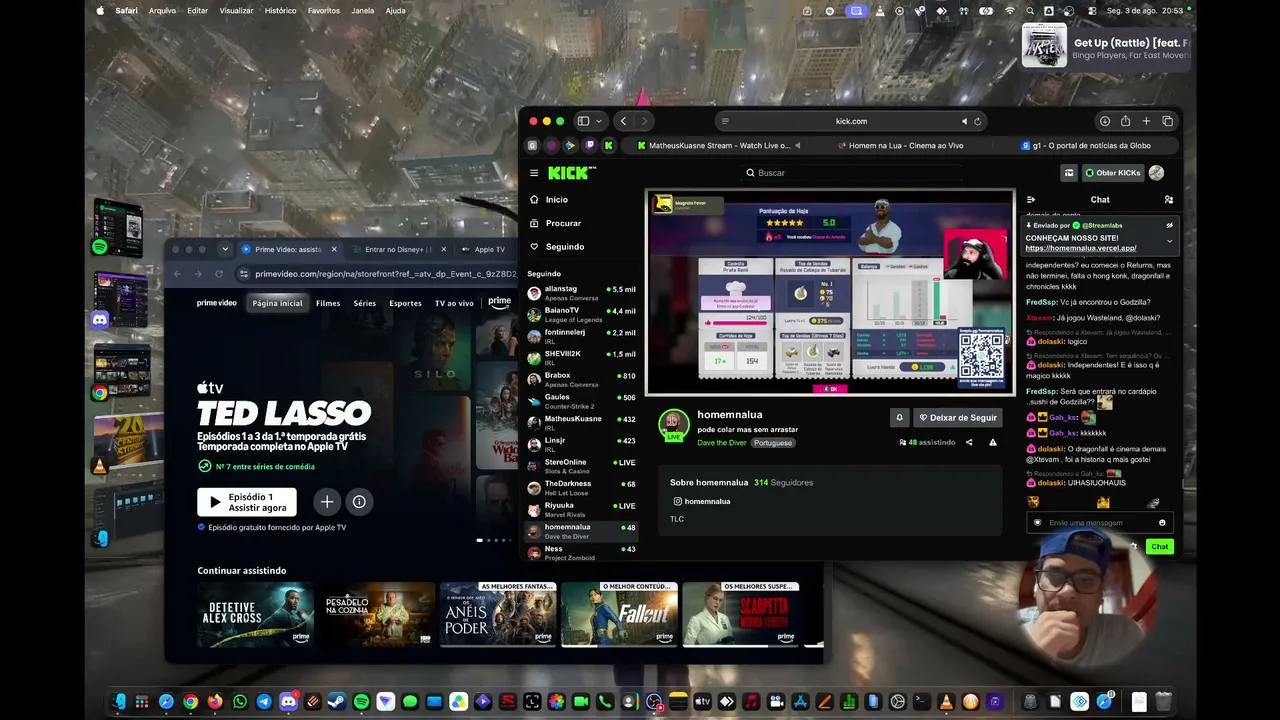Open the pinned Twitch tab
1280x720 pixels.
point(589,146)
